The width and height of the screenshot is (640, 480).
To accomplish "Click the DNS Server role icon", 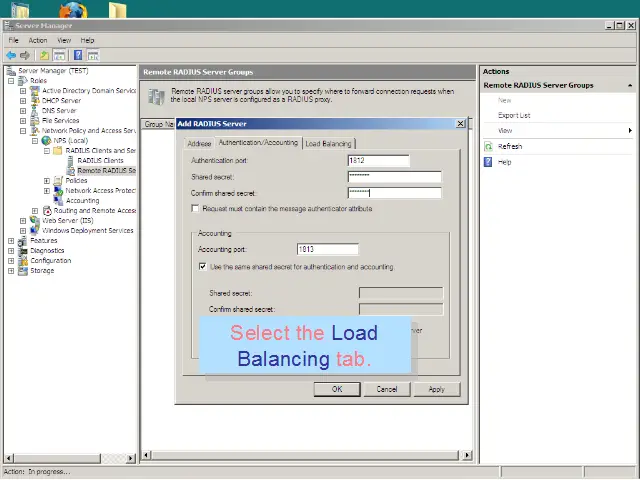I will pyautogui.click(x=35, y=111).
